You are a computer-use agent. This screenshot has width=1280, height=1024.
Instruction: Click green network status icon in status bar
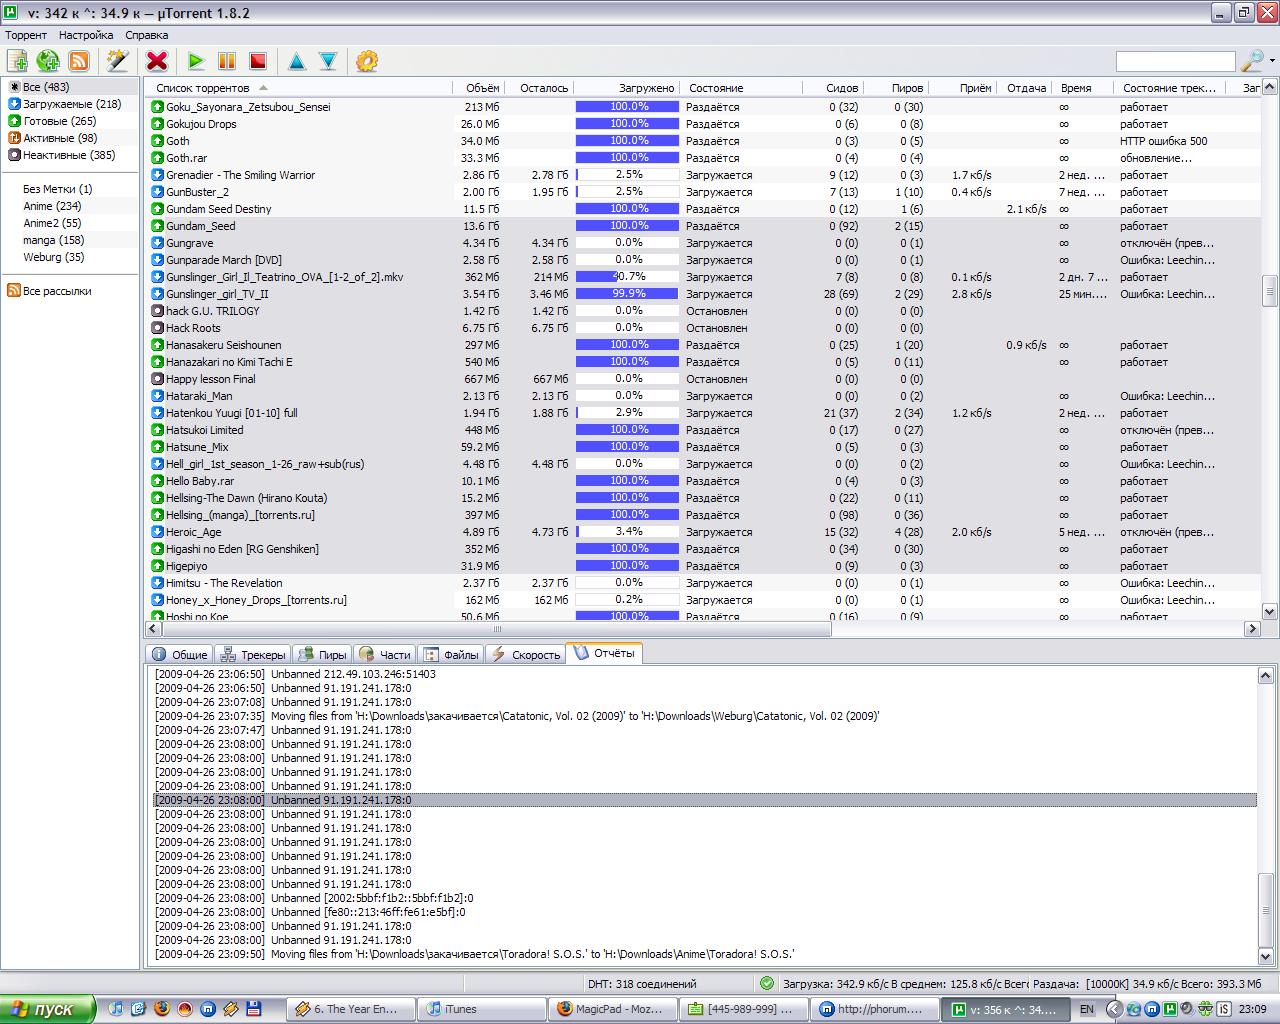pyautogui.click(x=767, y=984)
